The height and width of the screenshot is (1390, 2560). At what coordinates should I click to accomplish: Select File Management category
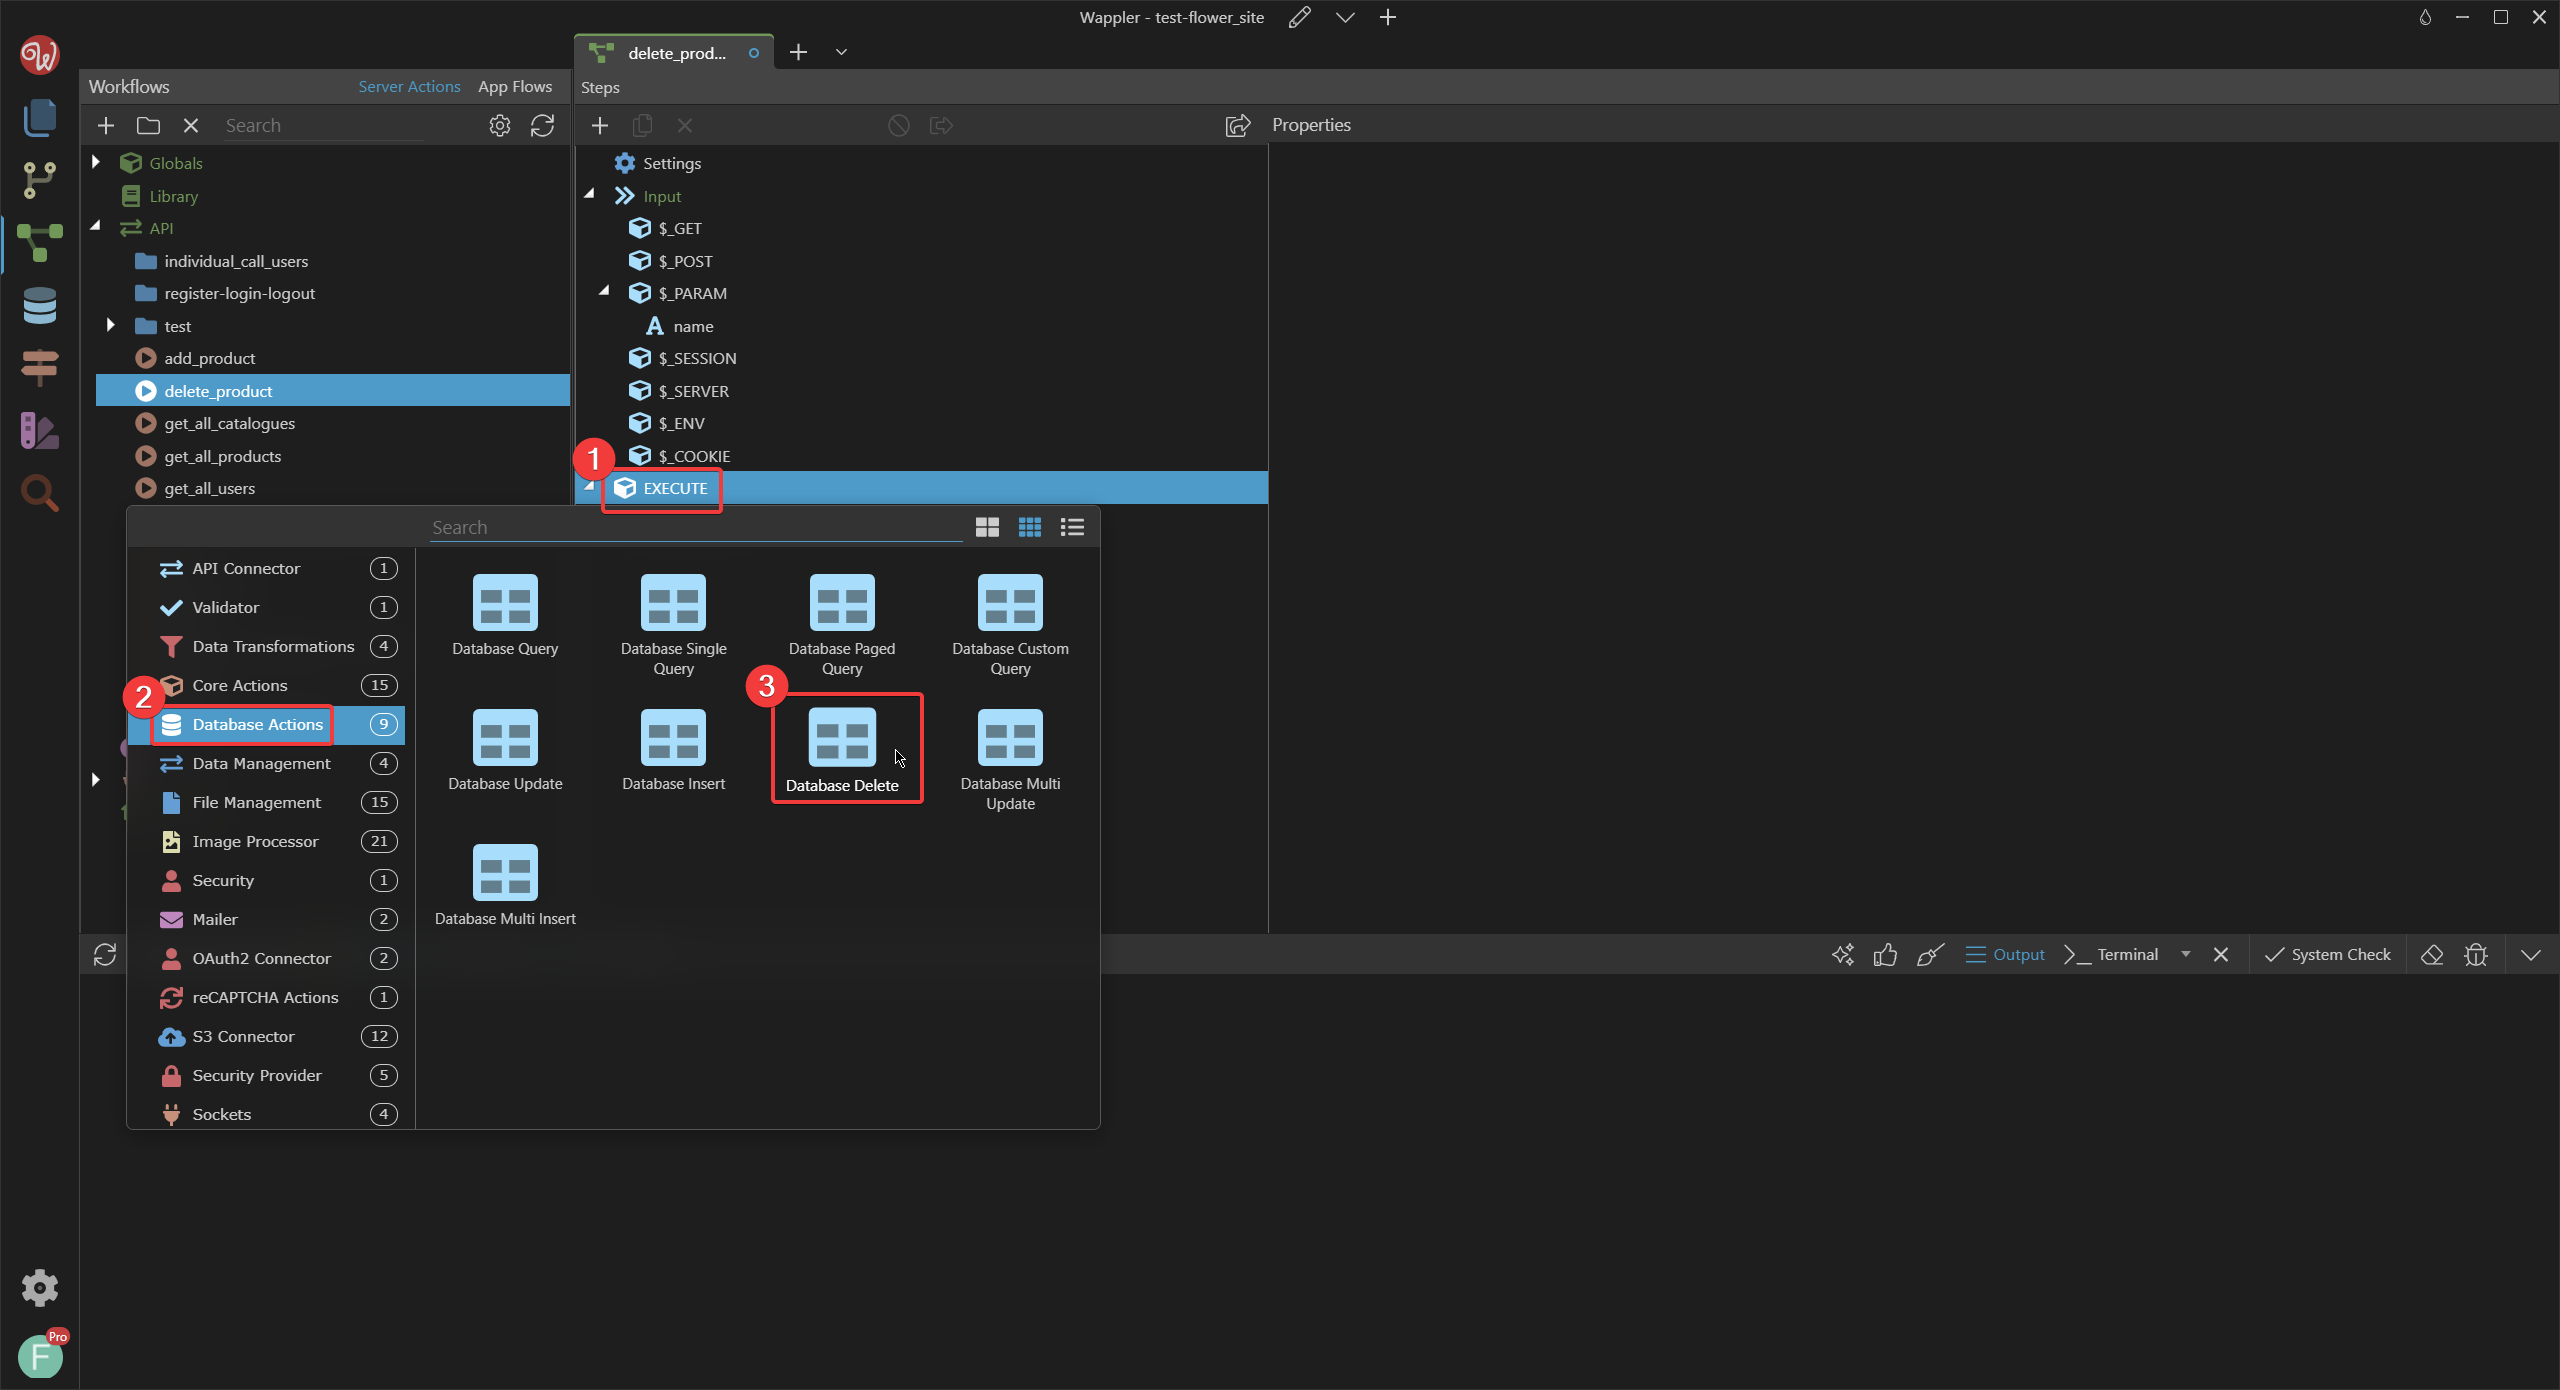click(x=266, y=802)
